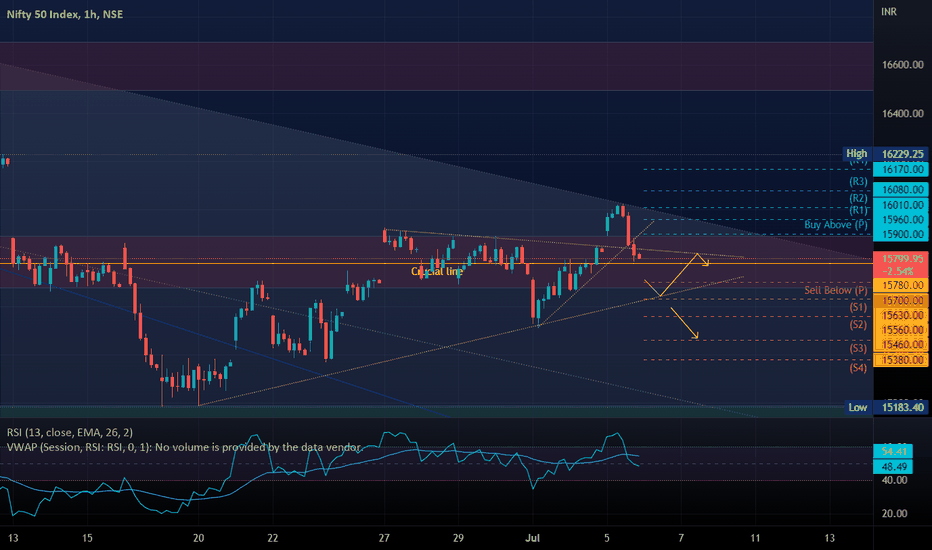Click the downward yellow arrow near S2
Screen dimensions: 932x550
tap(685, 323)
